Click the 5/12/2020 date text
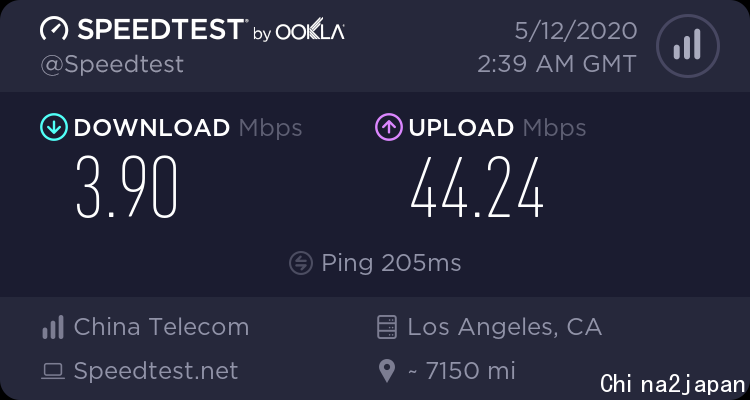The image size is (750, 400). click(x=576, y=31)
